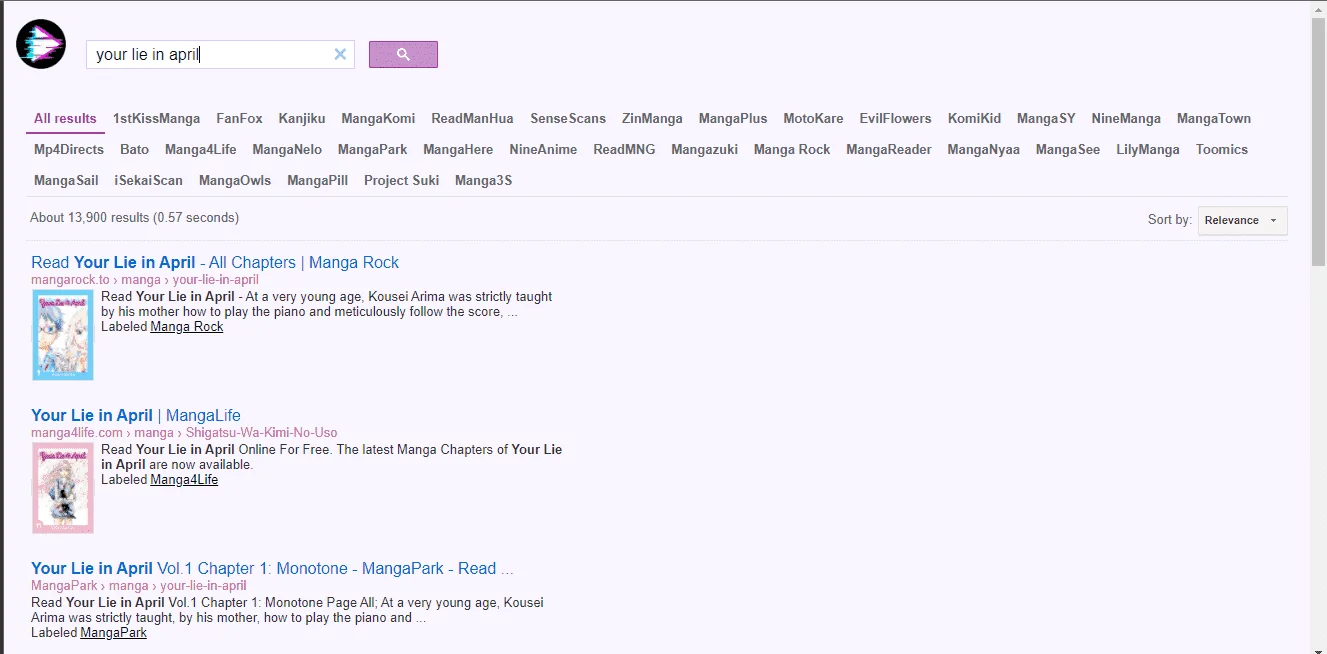Open the Mangazuki tab
Screen dimensions: 1327x654
704,149
